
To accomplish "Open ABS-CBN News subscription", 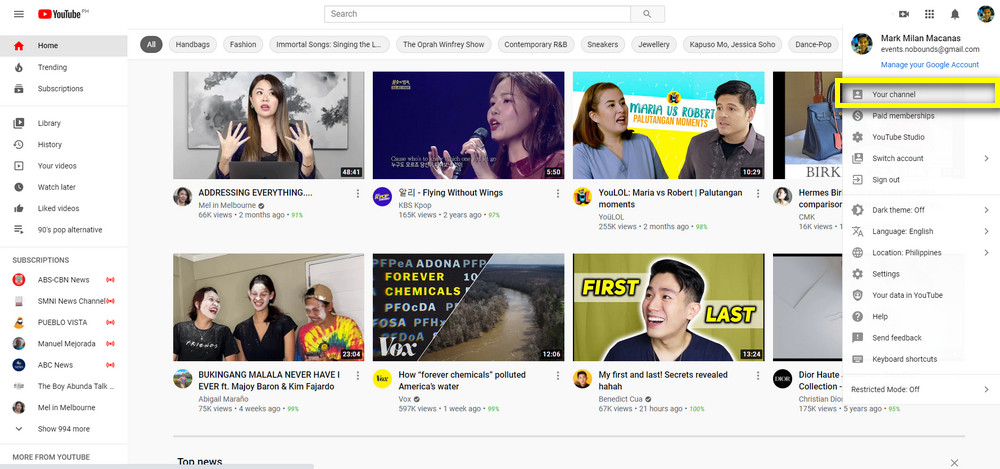I will click(x=64, y=279).
